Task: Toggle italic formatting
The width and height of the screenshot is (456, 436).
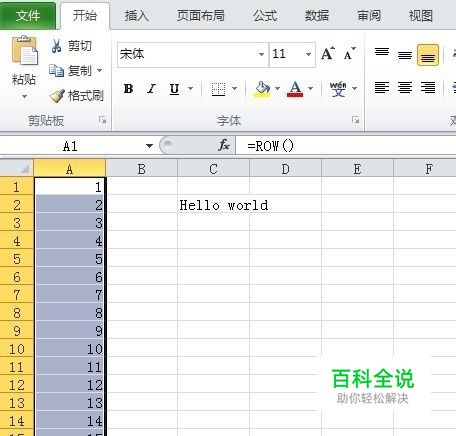Action: [x=151, y=89]
